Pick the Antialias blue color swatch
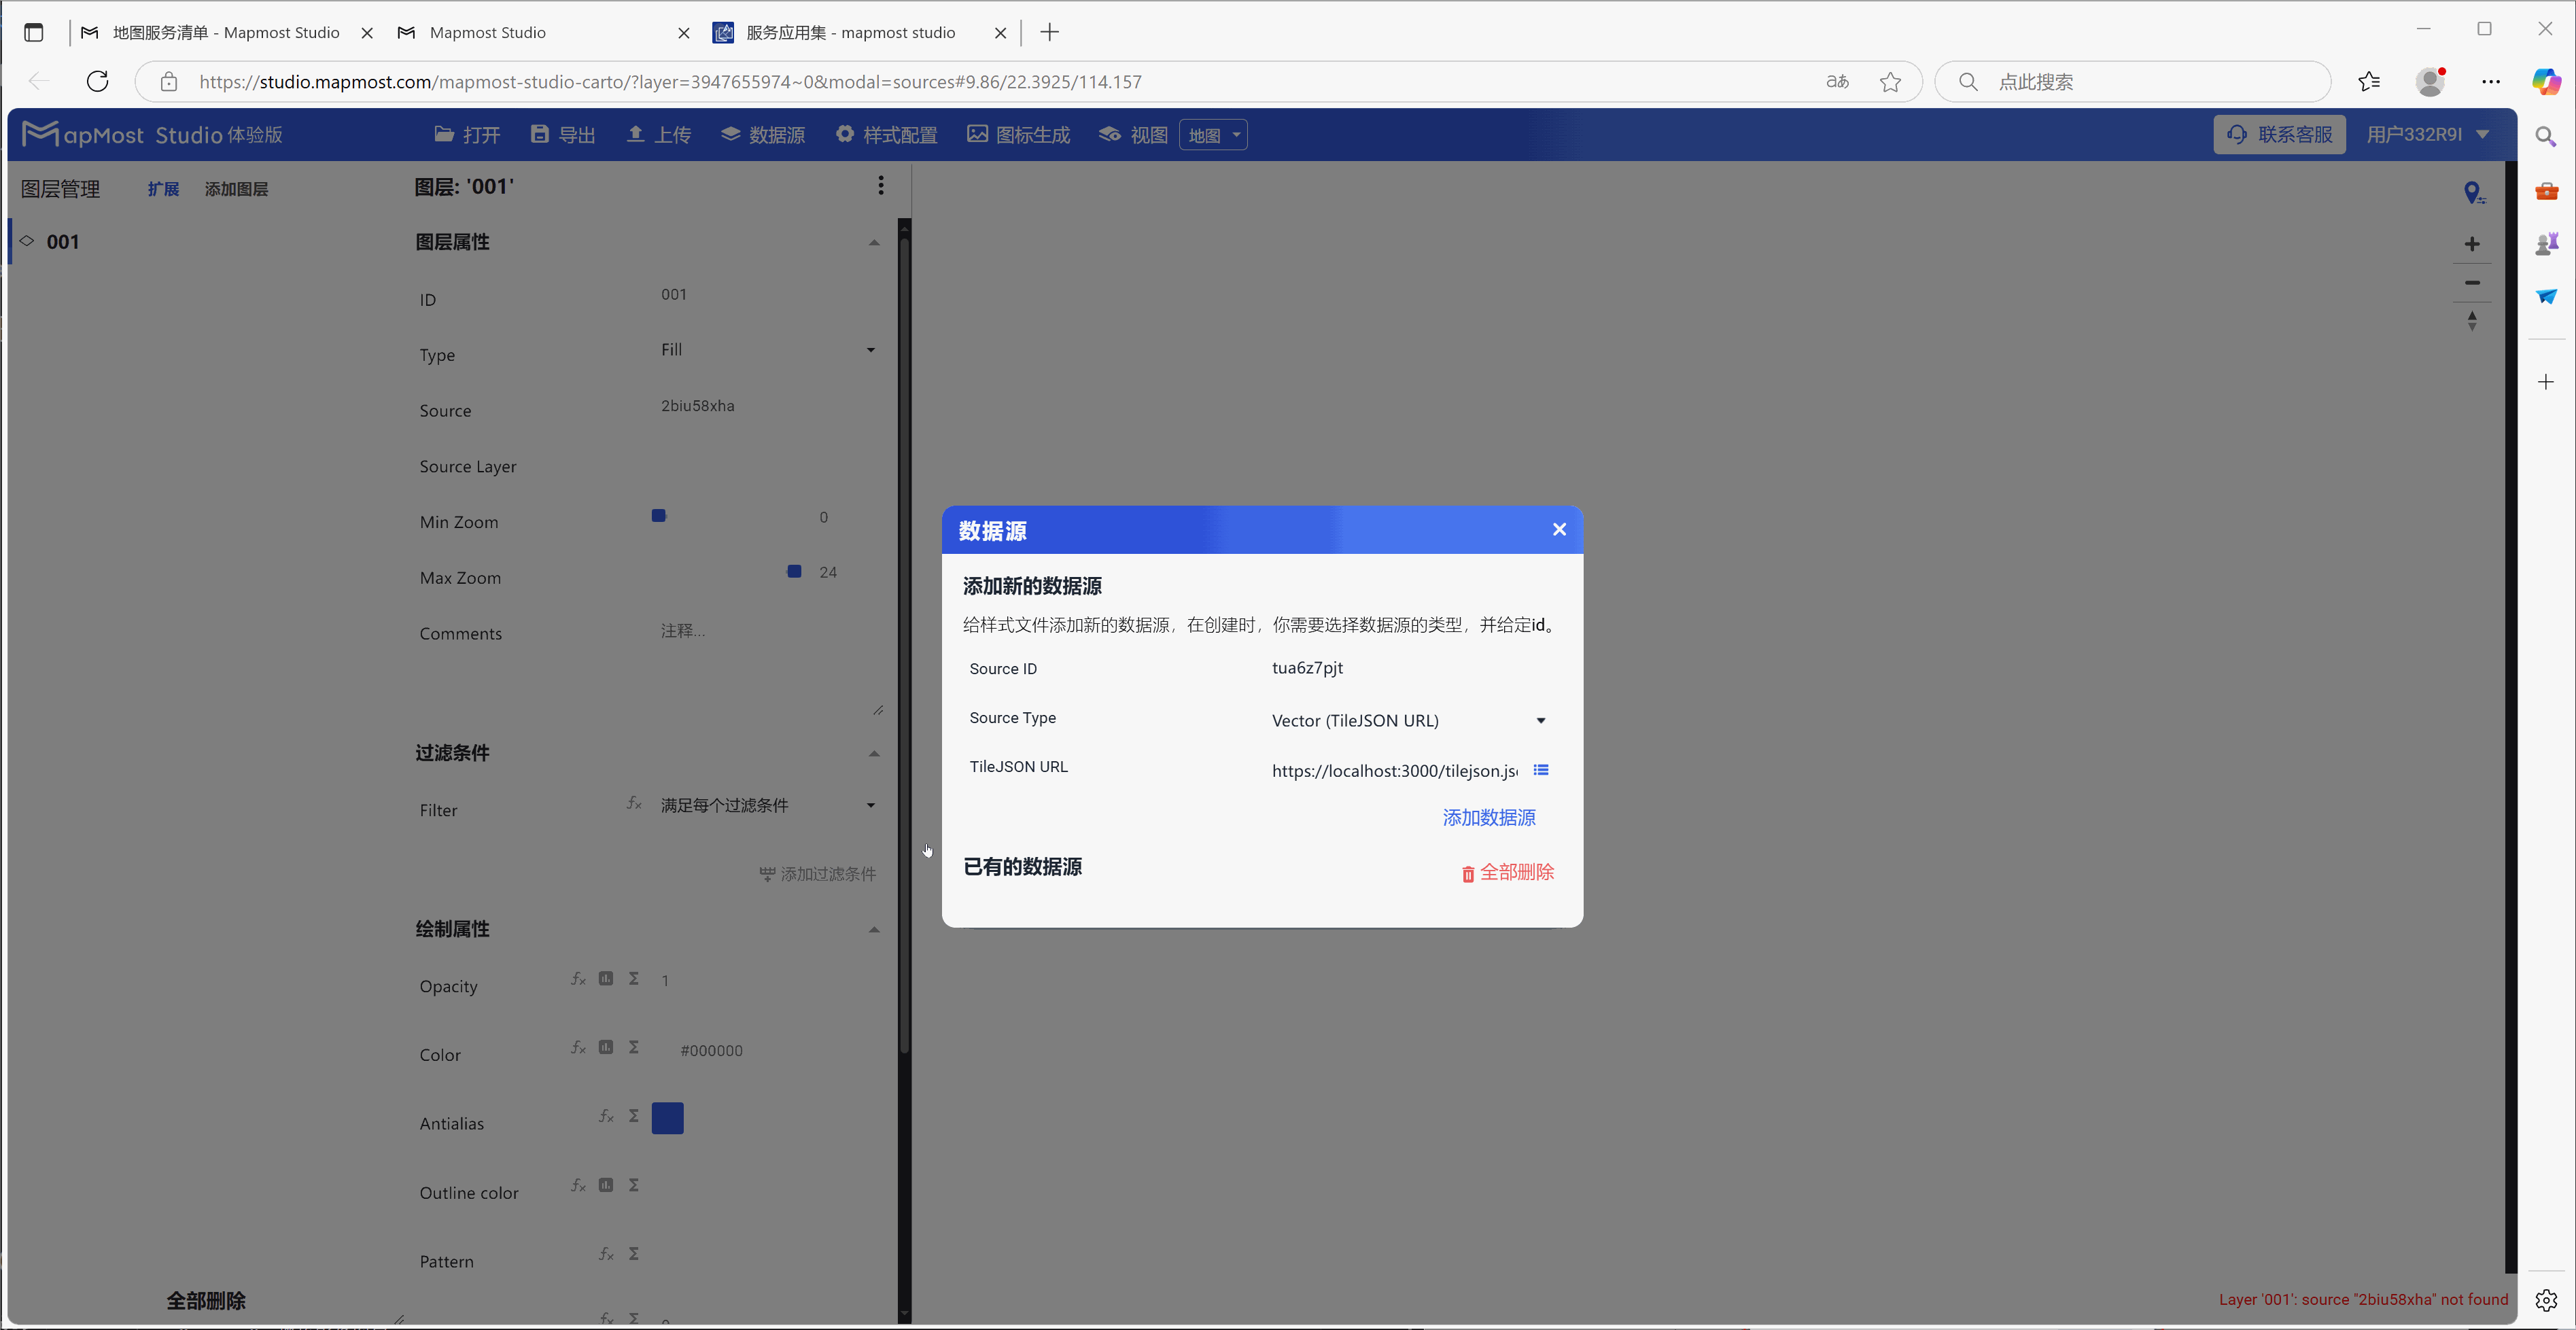This screenshot has width=2576, height=1330. [667, 1118]
